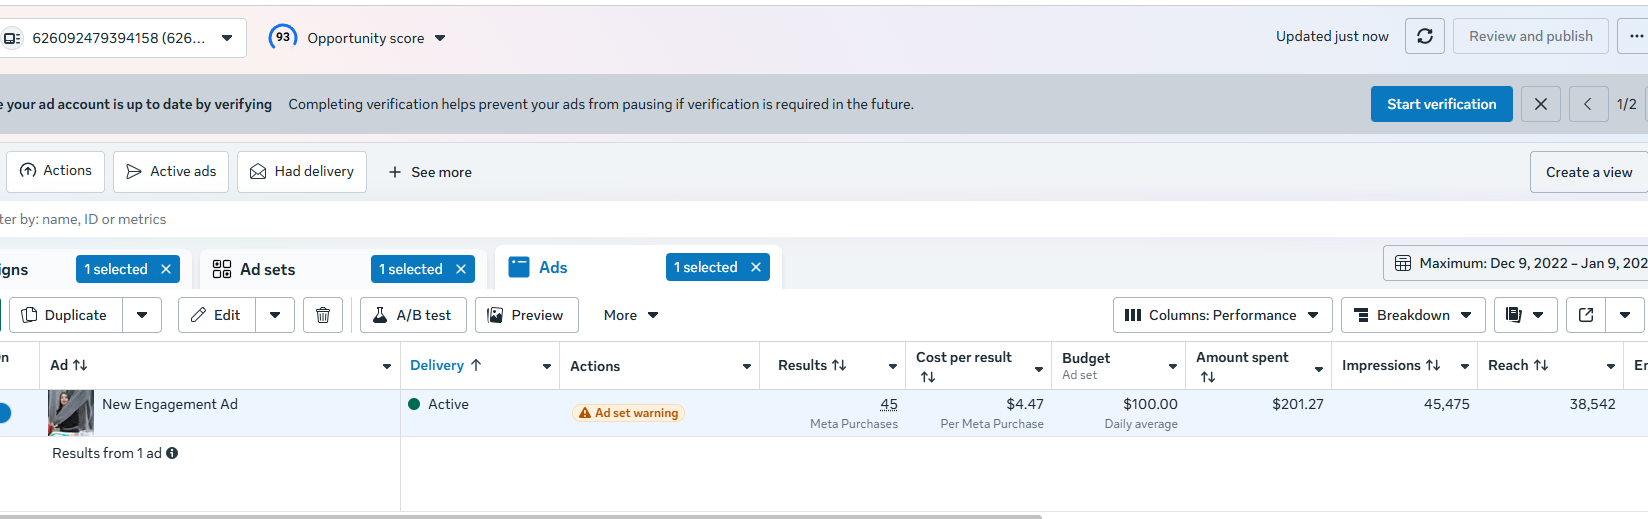Click the refresh data icon
This screenshot has width=1648, height=519.
(x=1424, y=37)
